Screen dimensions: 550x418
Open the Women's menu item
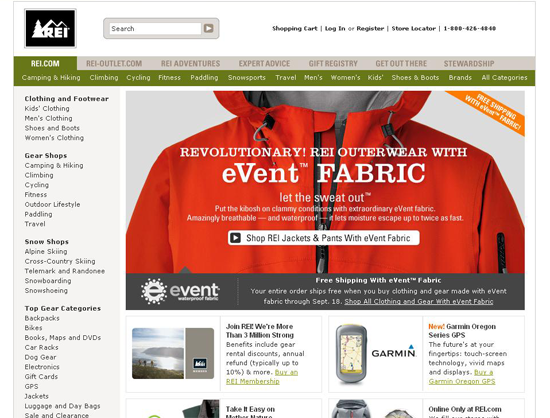[x=346, y=77]
